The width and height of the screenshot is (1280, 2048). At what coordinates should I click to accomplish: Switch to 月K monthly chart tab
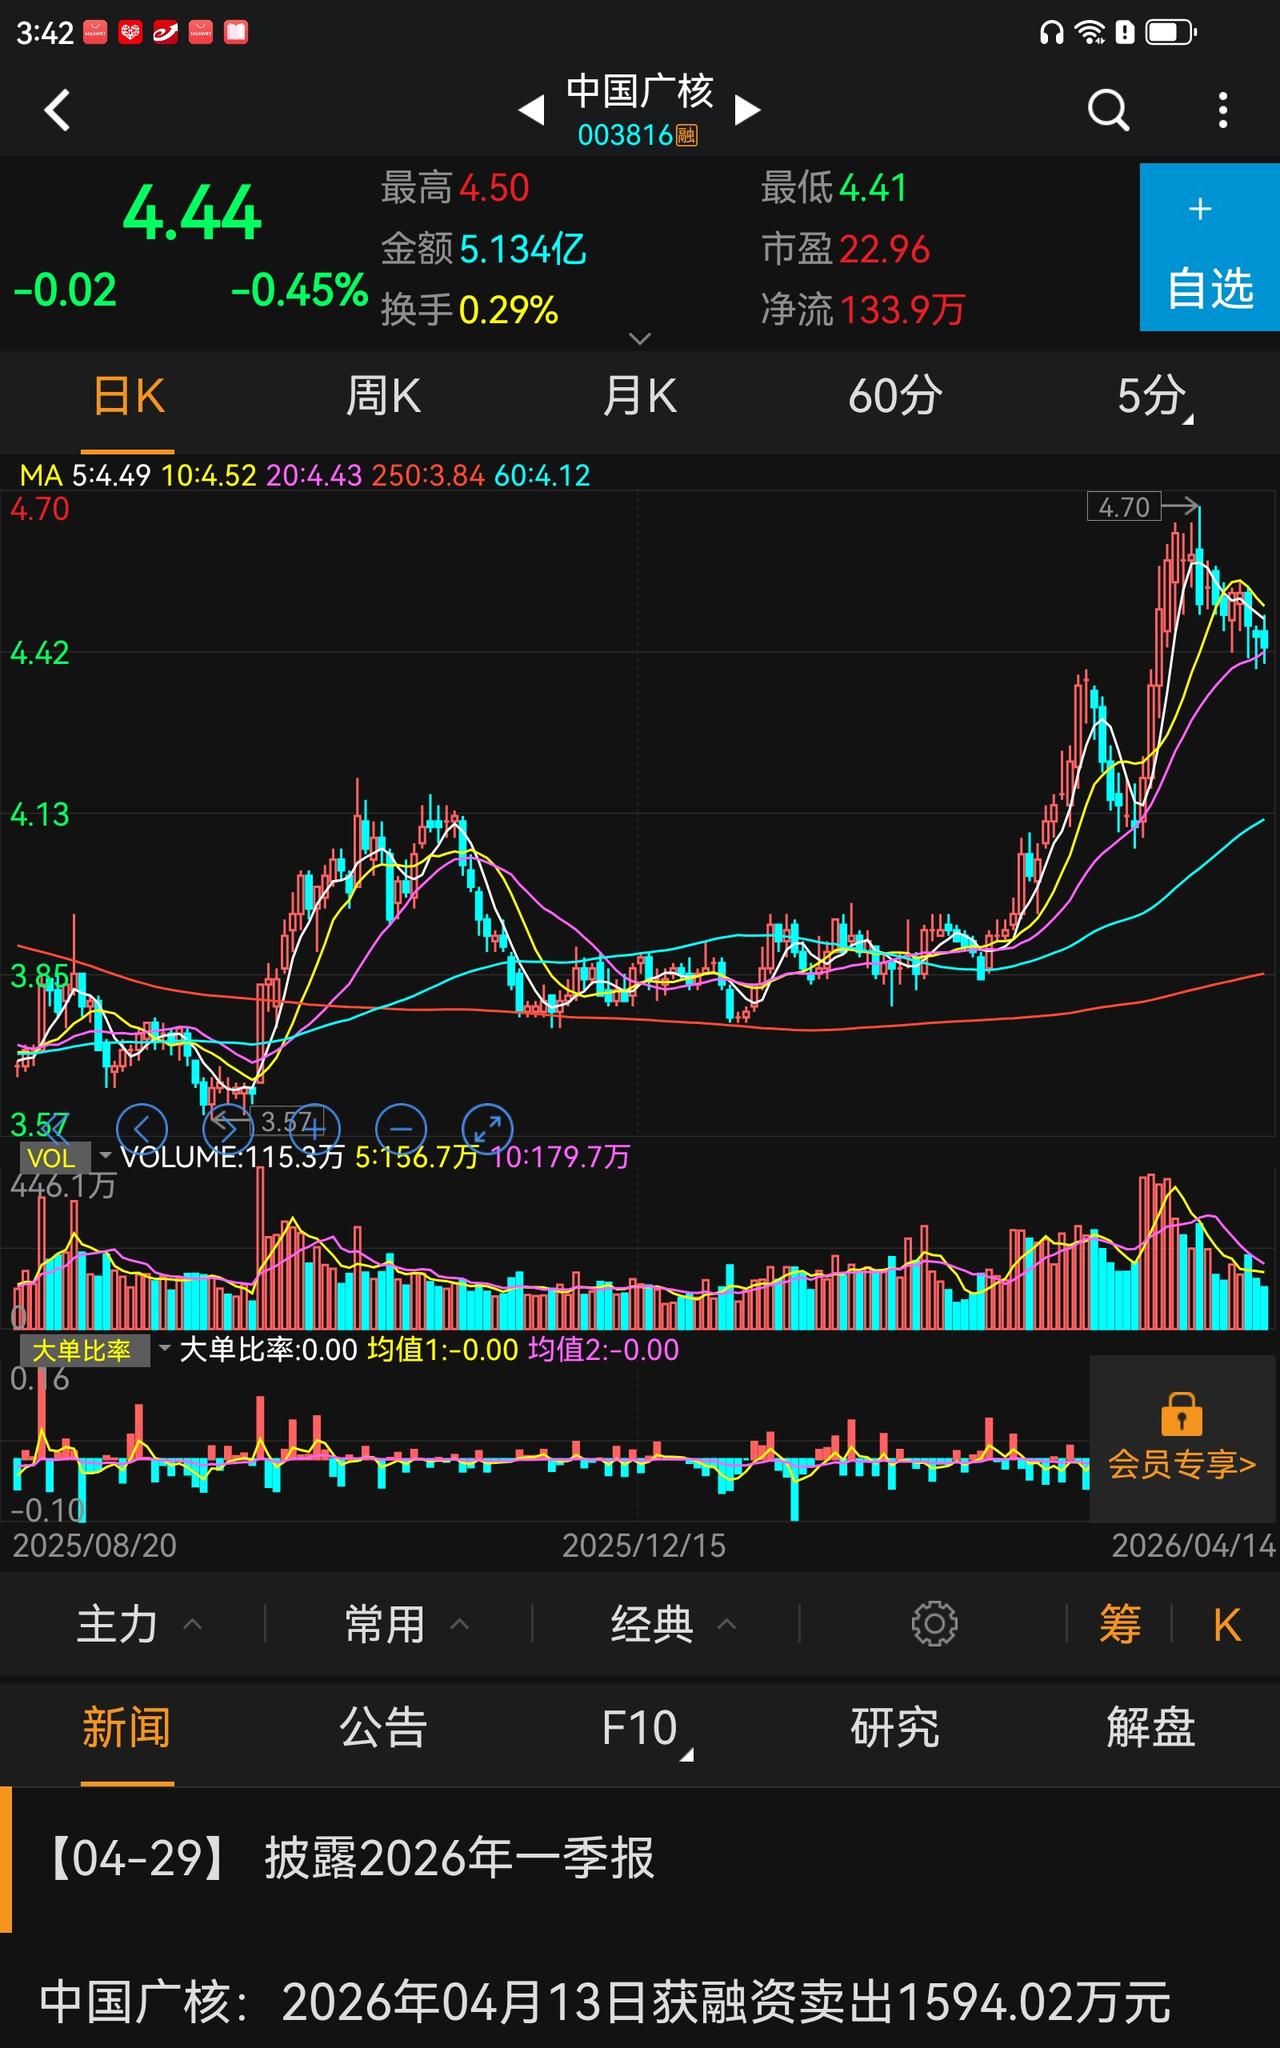point(639,397)
